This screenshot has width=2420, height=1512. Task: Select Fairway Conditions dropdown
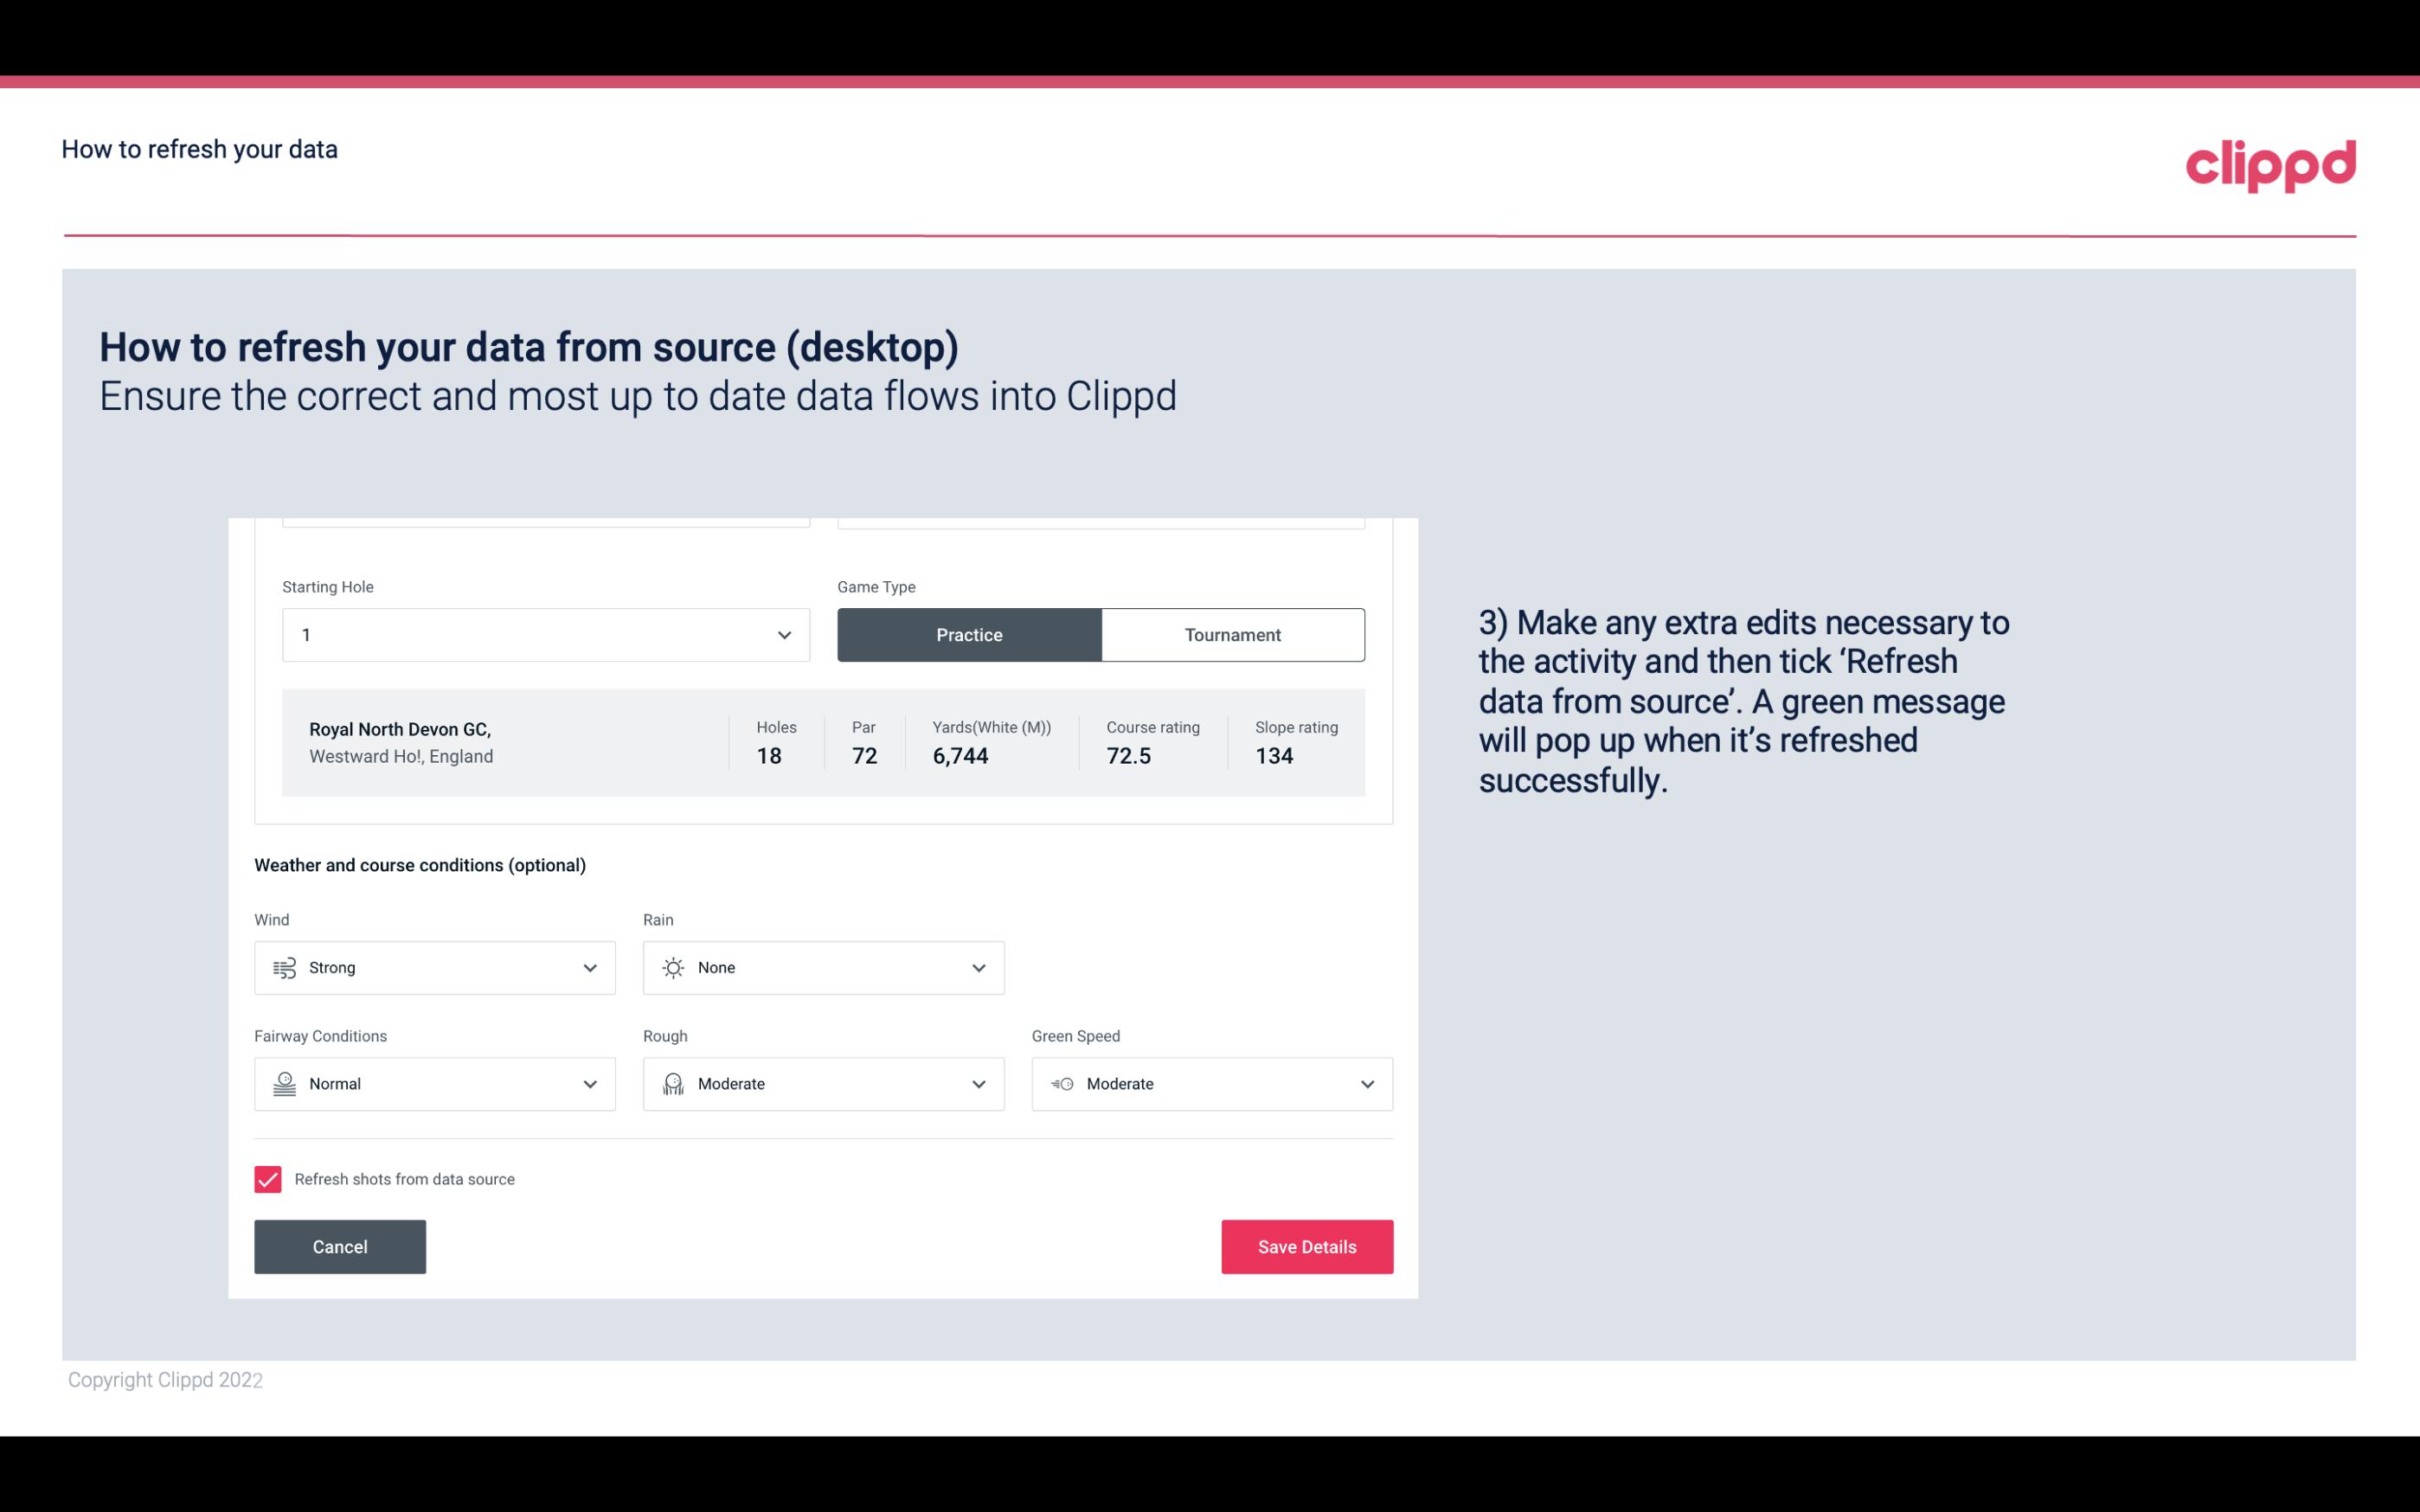point(433,1084)
